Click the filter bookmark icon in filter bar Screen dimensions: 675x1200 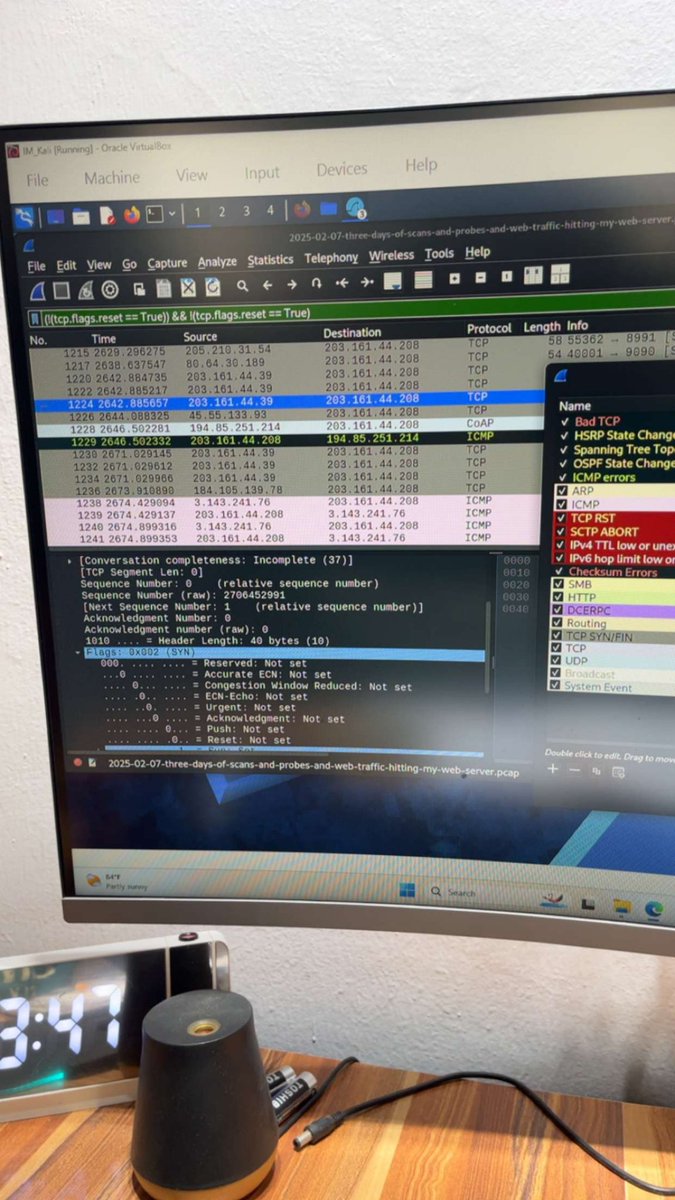coord(36,318)
